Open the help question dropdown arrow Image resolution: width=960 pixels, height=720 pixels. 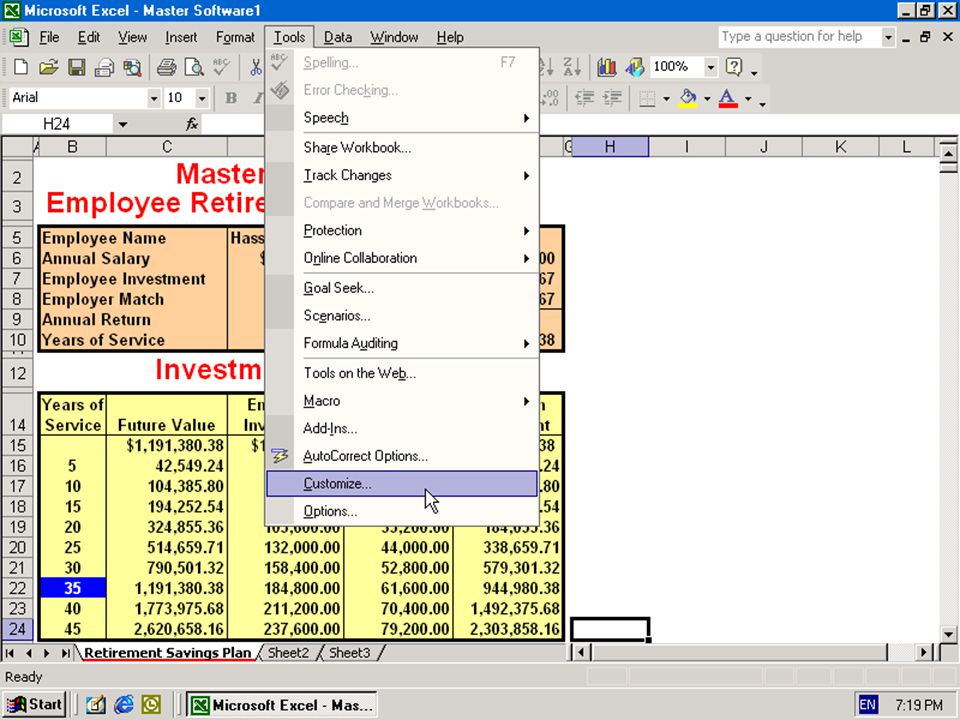tap(888, 37)
